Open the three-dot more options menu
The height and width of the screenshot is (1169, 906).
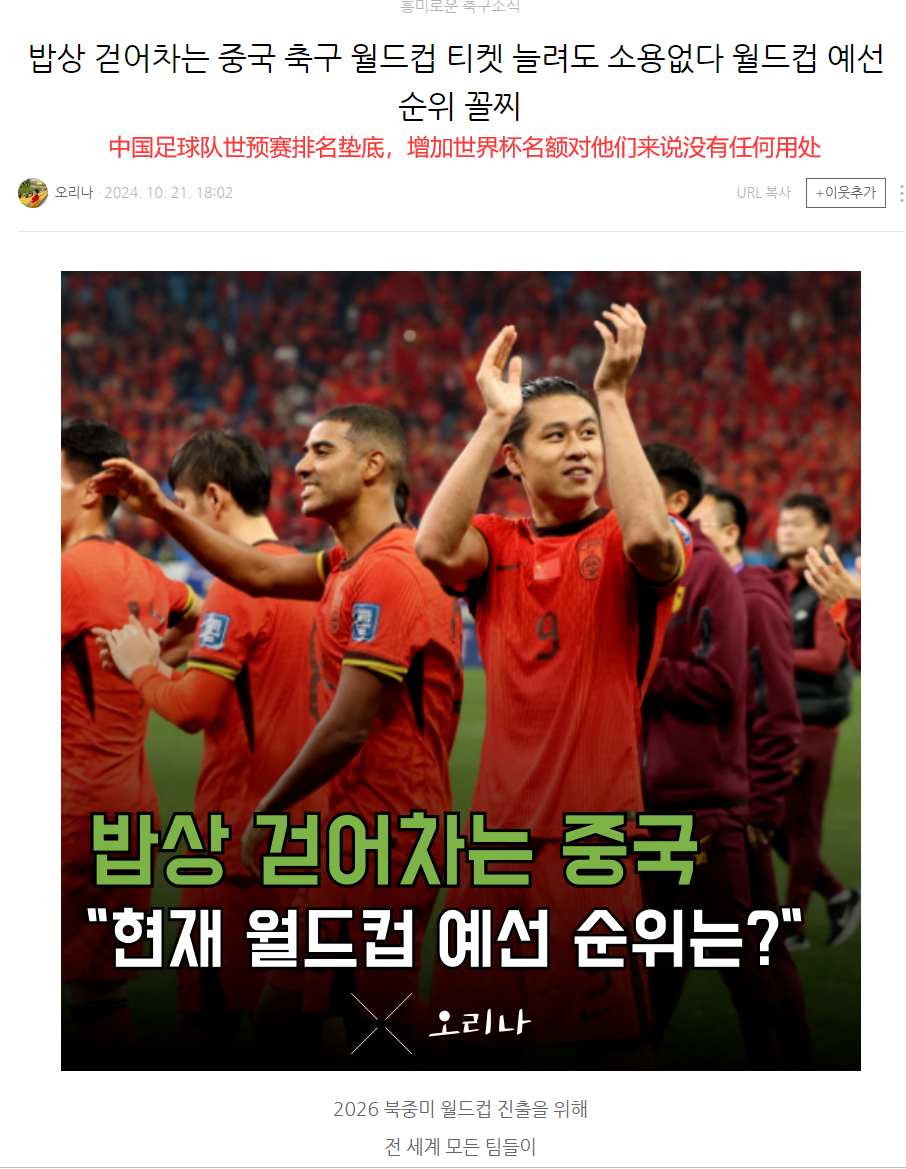pyautogui.click(x=902, y=193)
